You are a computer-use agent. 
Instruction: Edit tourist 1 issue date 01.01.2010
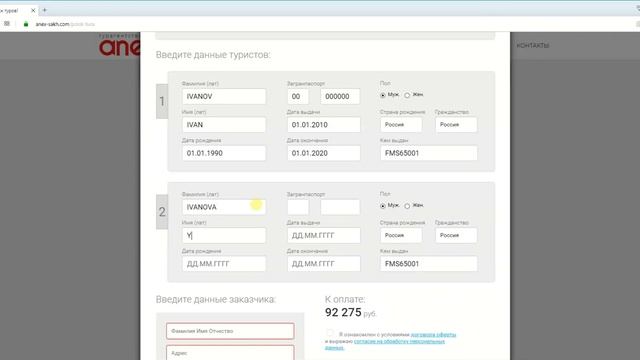click(x=324, y=125)
